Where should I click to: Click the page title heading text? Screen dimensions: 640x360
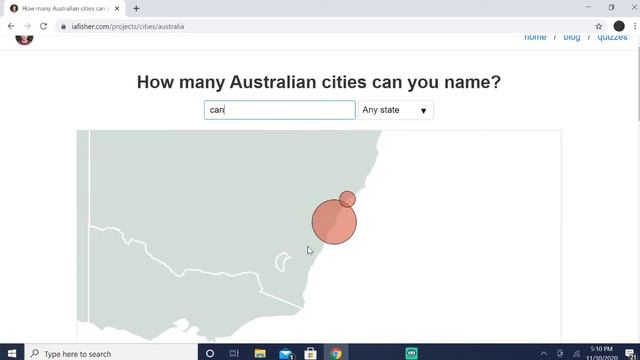pos(319,82)
